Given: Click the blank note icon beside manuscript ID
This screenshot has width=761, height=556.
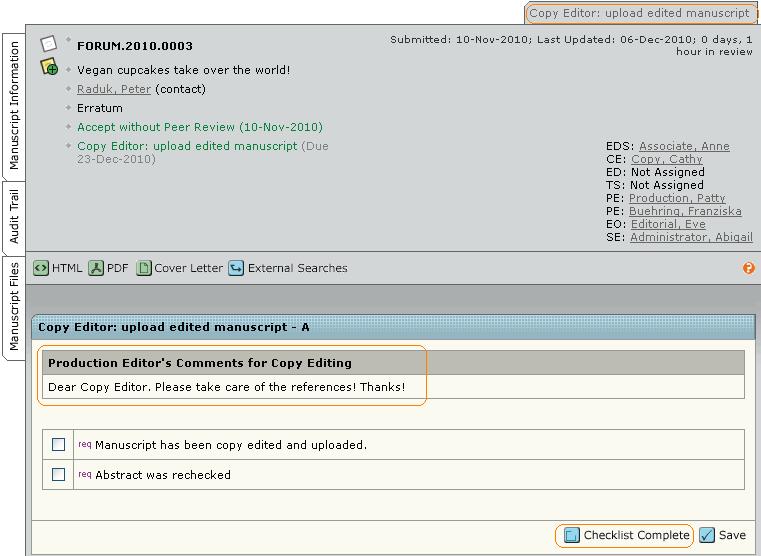Looking at the screenshot, I should tap(48, 44).
